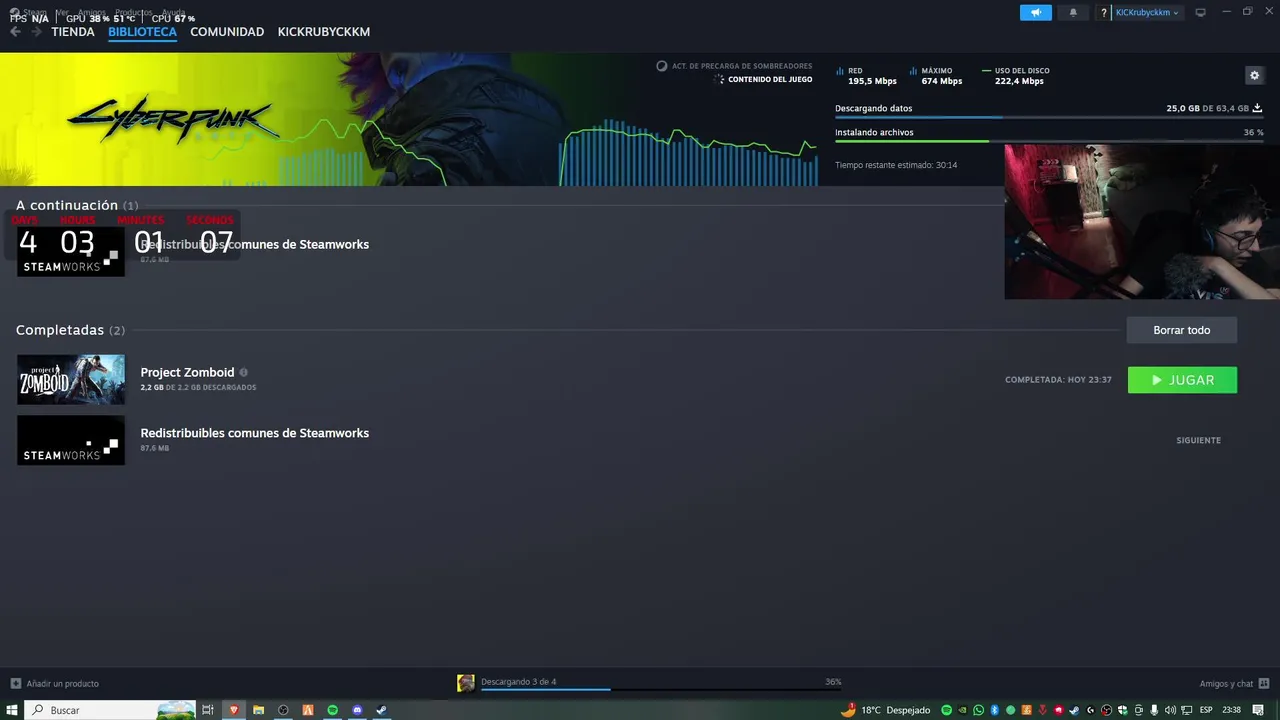The height and width of the screenshot is (720, 1280).
Task: Click the bottom download progress bar
Action: tap(661, 689)
